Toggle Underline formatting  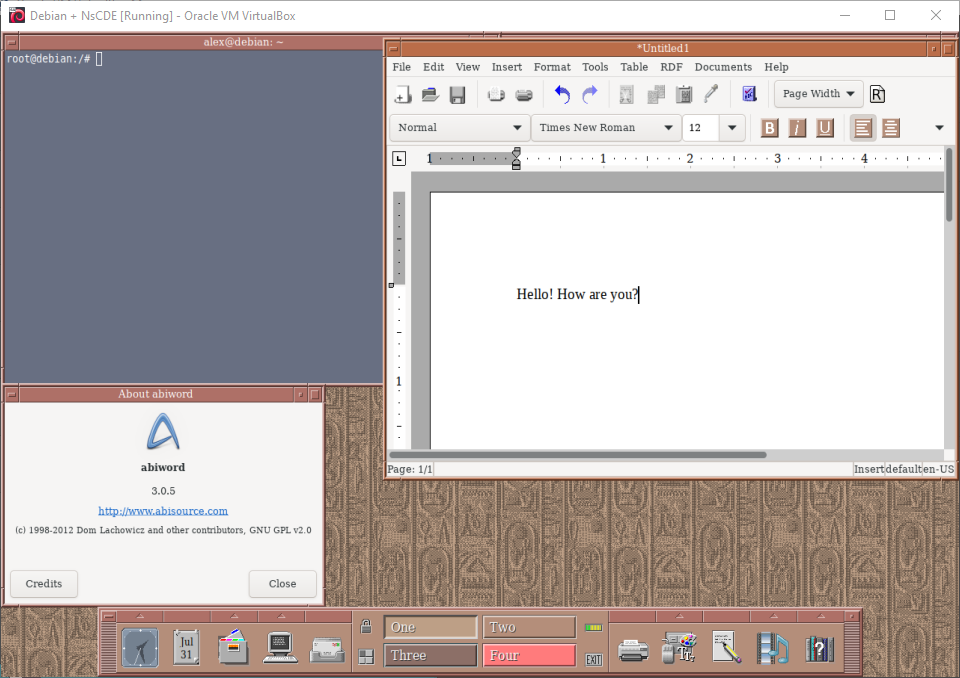point(825,128)
